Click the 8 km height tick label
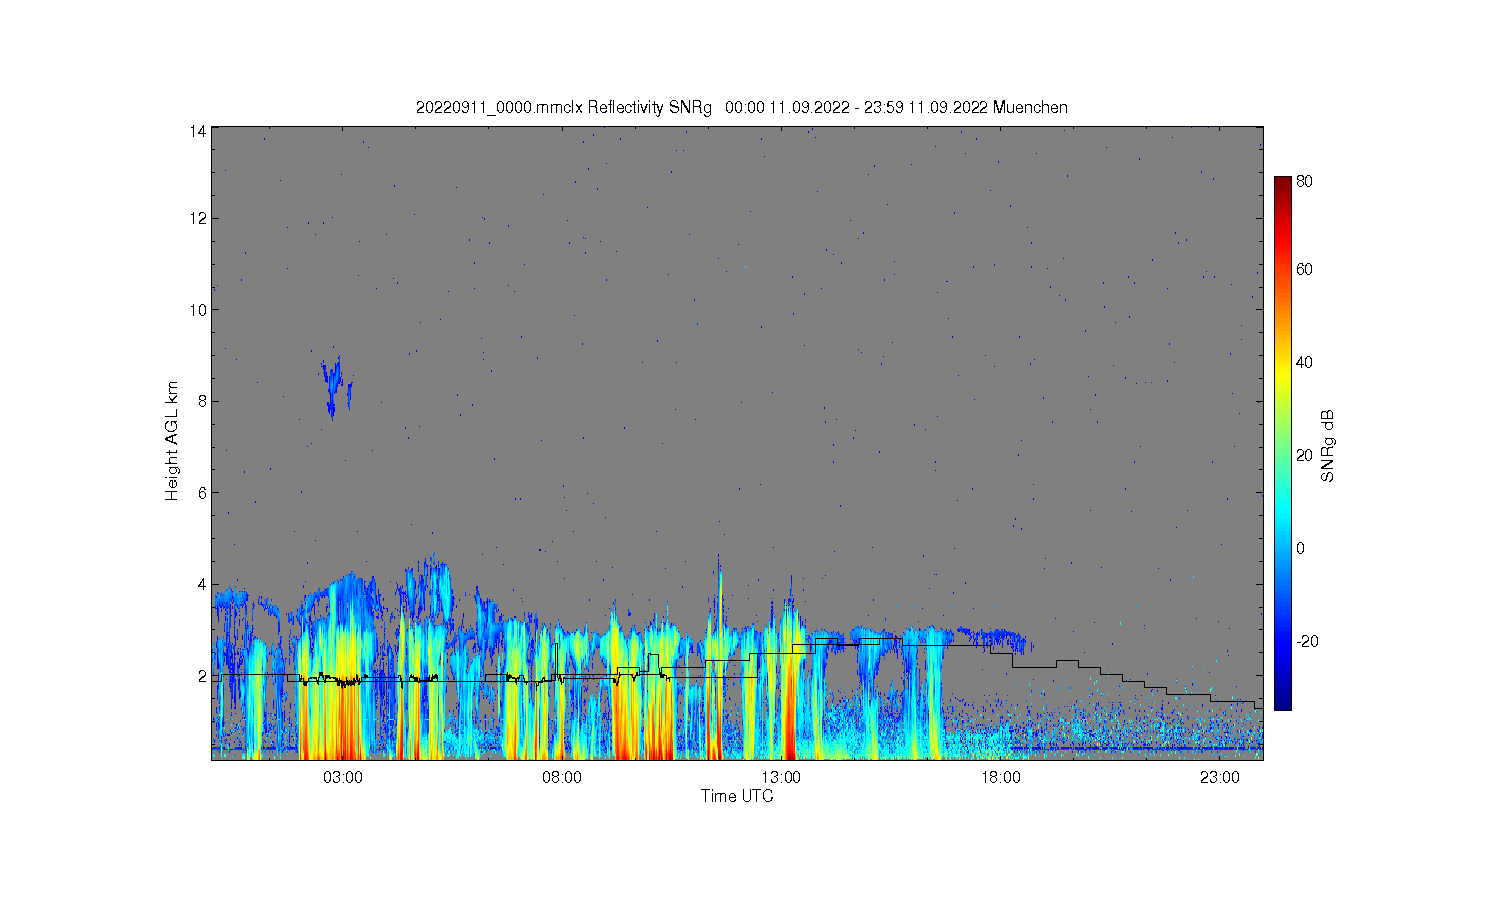 tap(202, 401)
